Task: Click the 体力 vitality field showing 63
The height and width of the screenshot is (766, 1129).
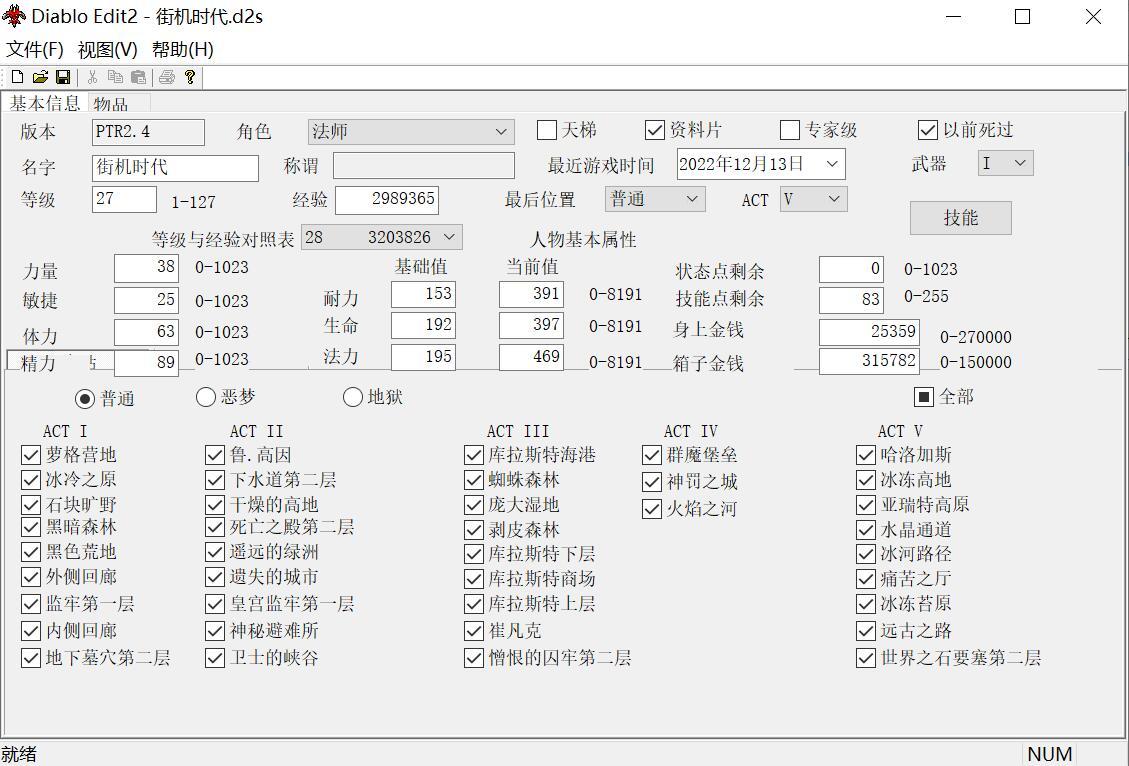Action: pos(146,332)
